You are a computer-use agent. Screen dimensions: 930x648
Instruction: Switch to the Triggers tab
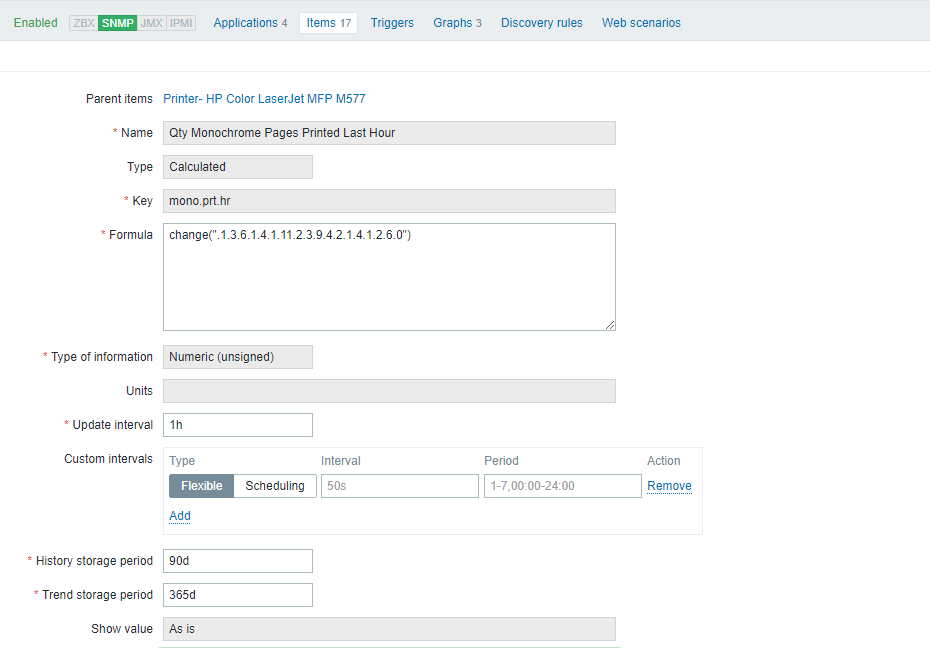tap(392, 22)
